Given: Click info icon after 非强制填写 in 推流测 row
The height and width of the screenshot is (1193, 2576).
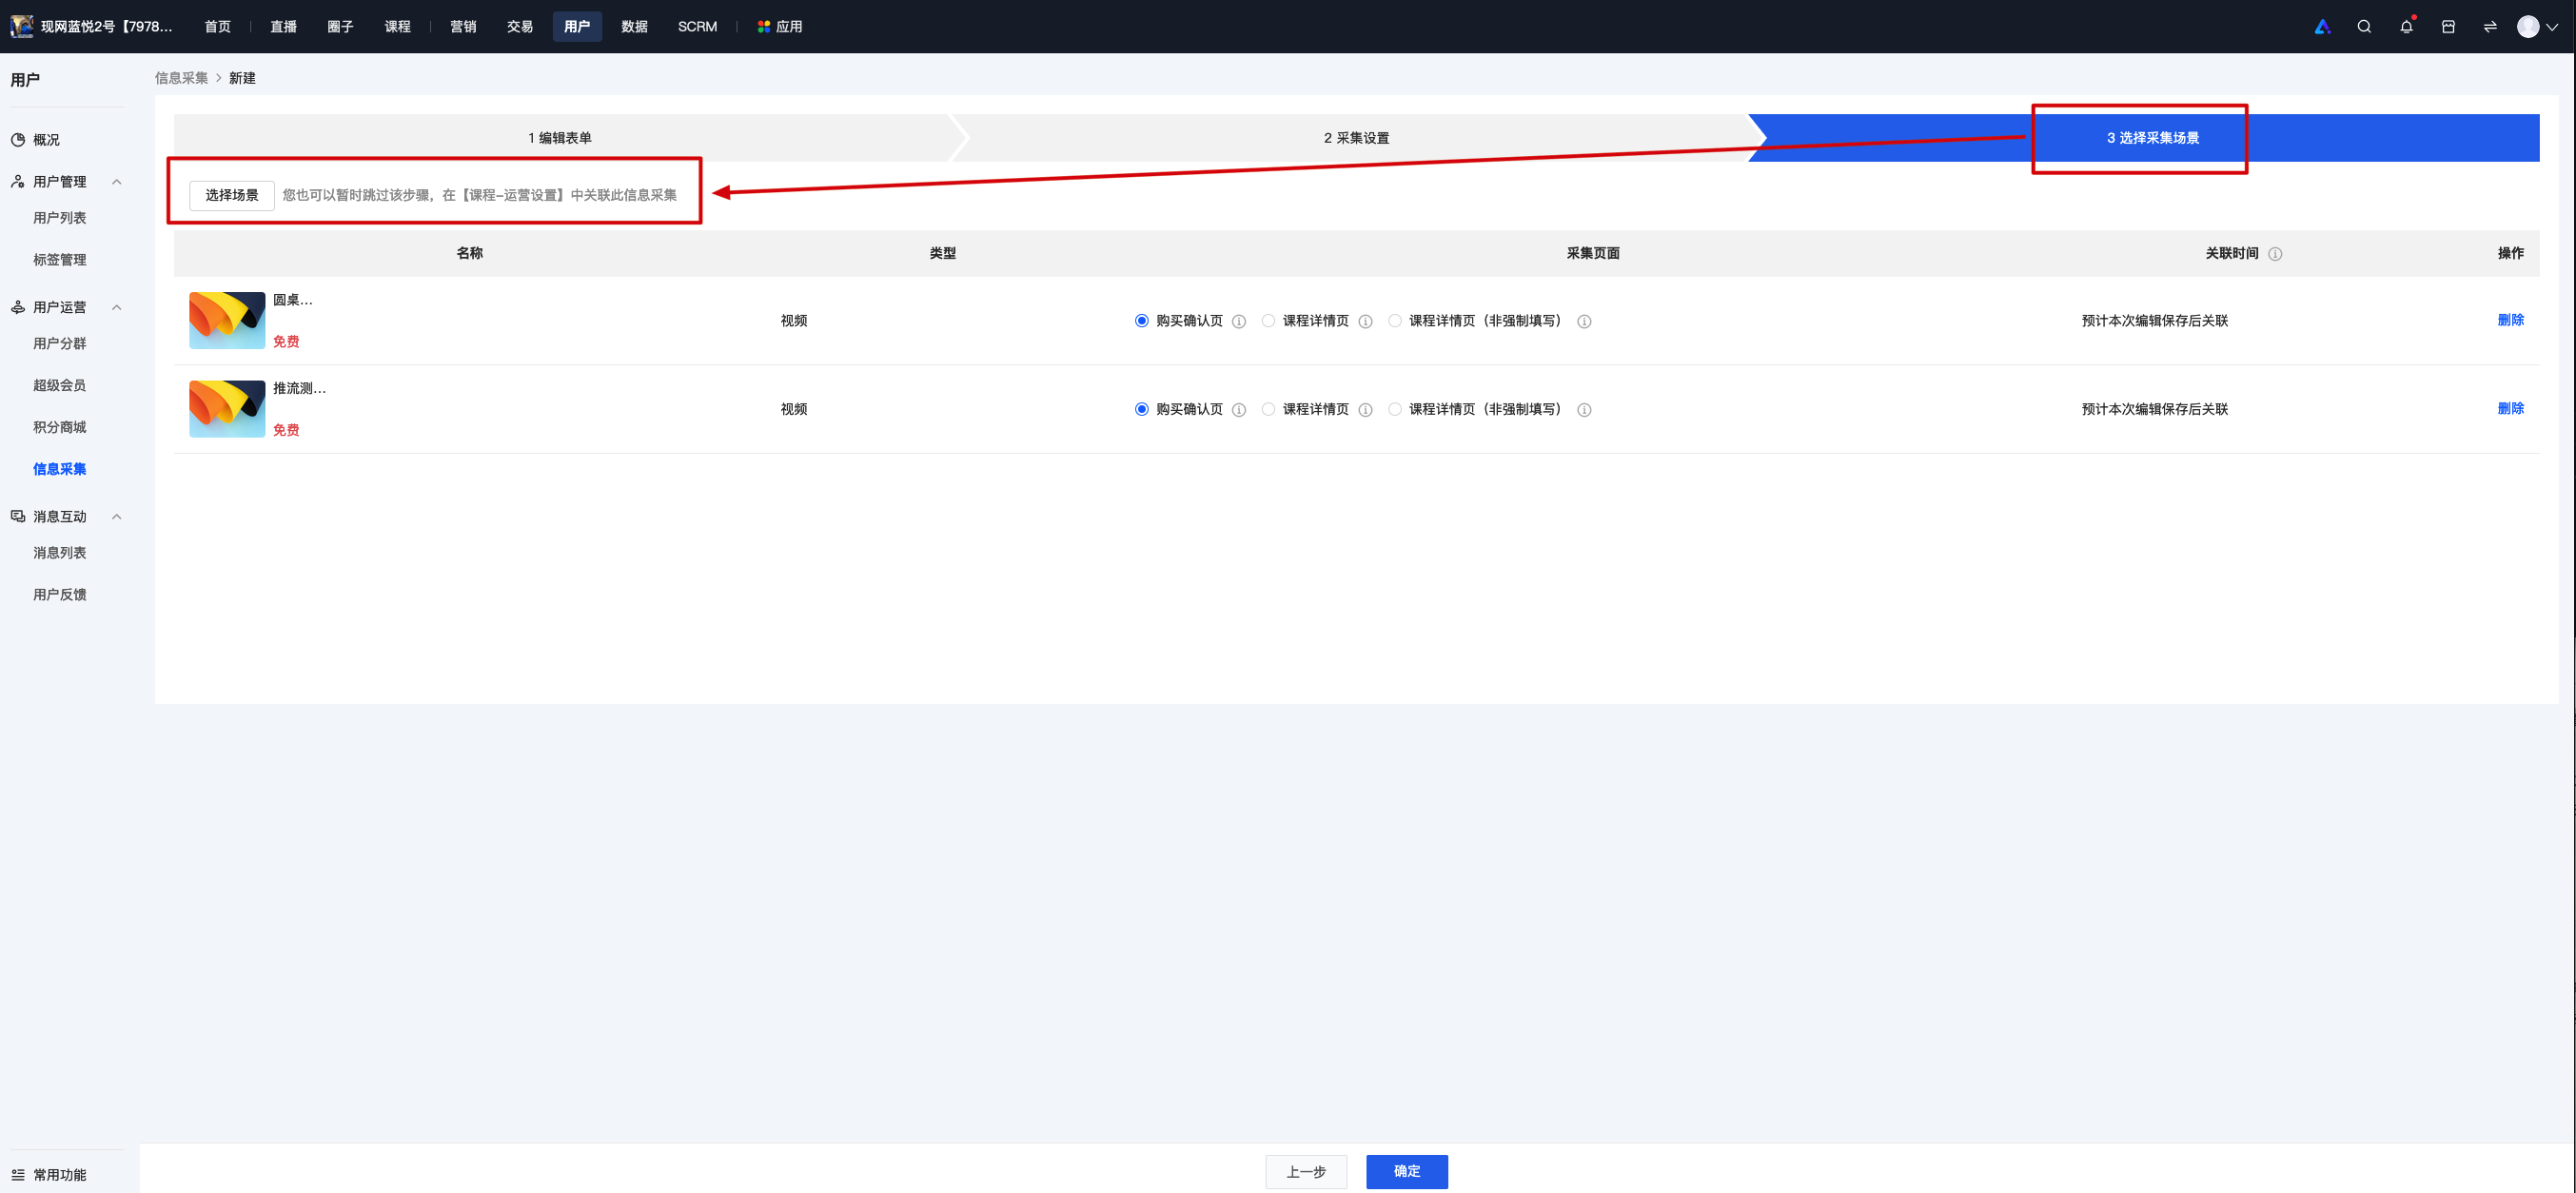Looking at the screenshot, I should coord(1584,410).
